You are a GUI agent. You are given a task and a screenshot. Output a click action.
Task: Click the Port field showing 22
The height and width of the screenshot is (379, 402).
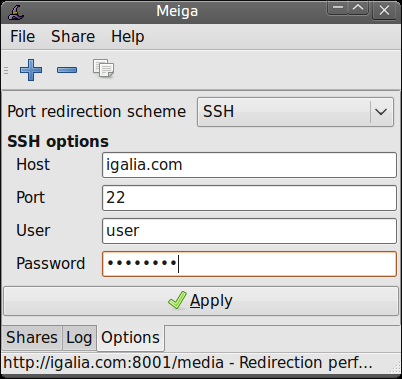pos(249,198)
